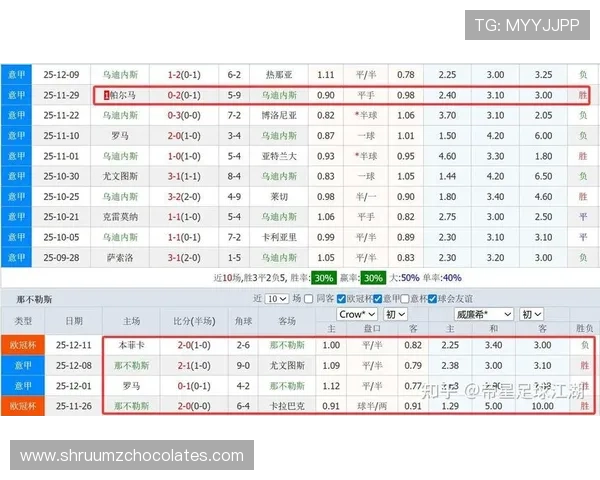This screenshot has width=600, height=480.
Task: Open away team 热那亚
Action: coord(279,75)
